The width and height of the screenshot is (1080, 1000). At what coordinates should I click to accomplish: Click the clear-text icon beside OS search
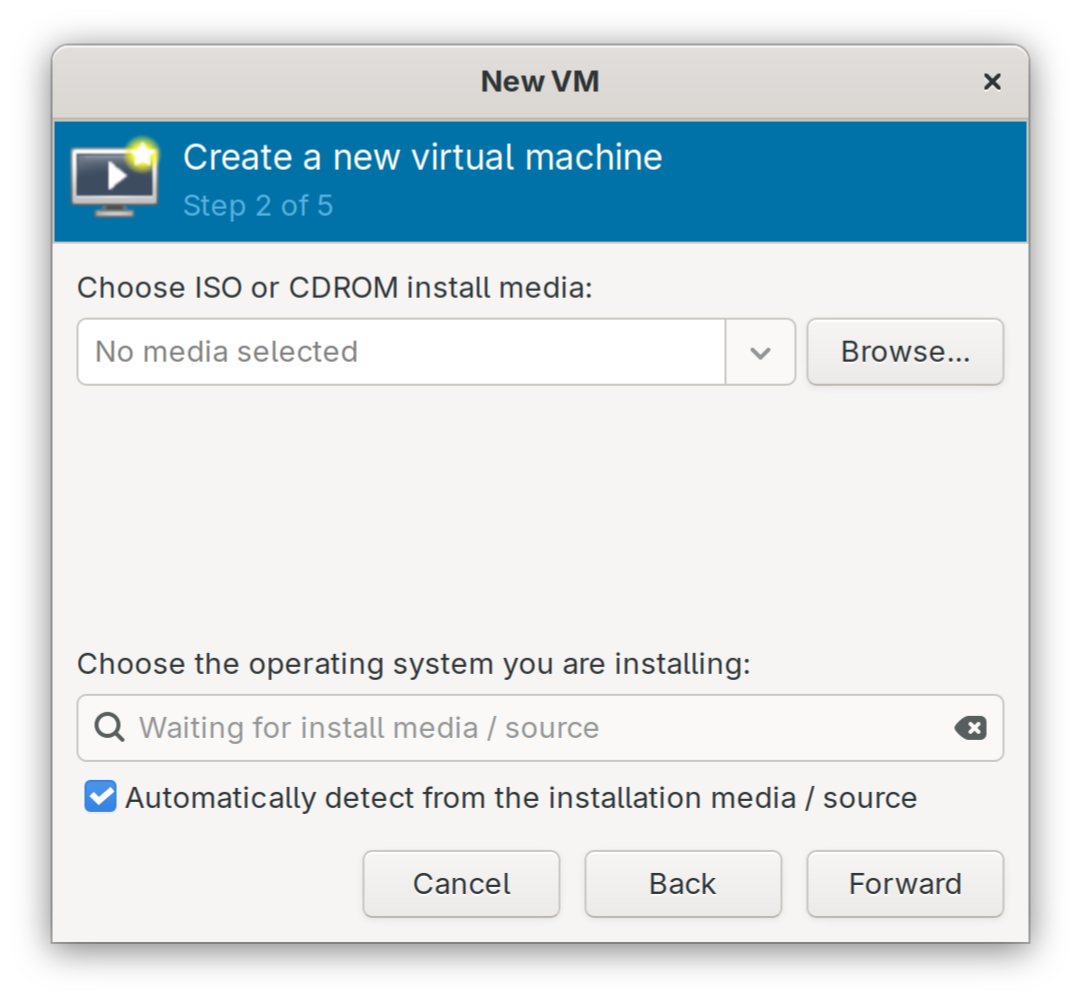(970, 728)
